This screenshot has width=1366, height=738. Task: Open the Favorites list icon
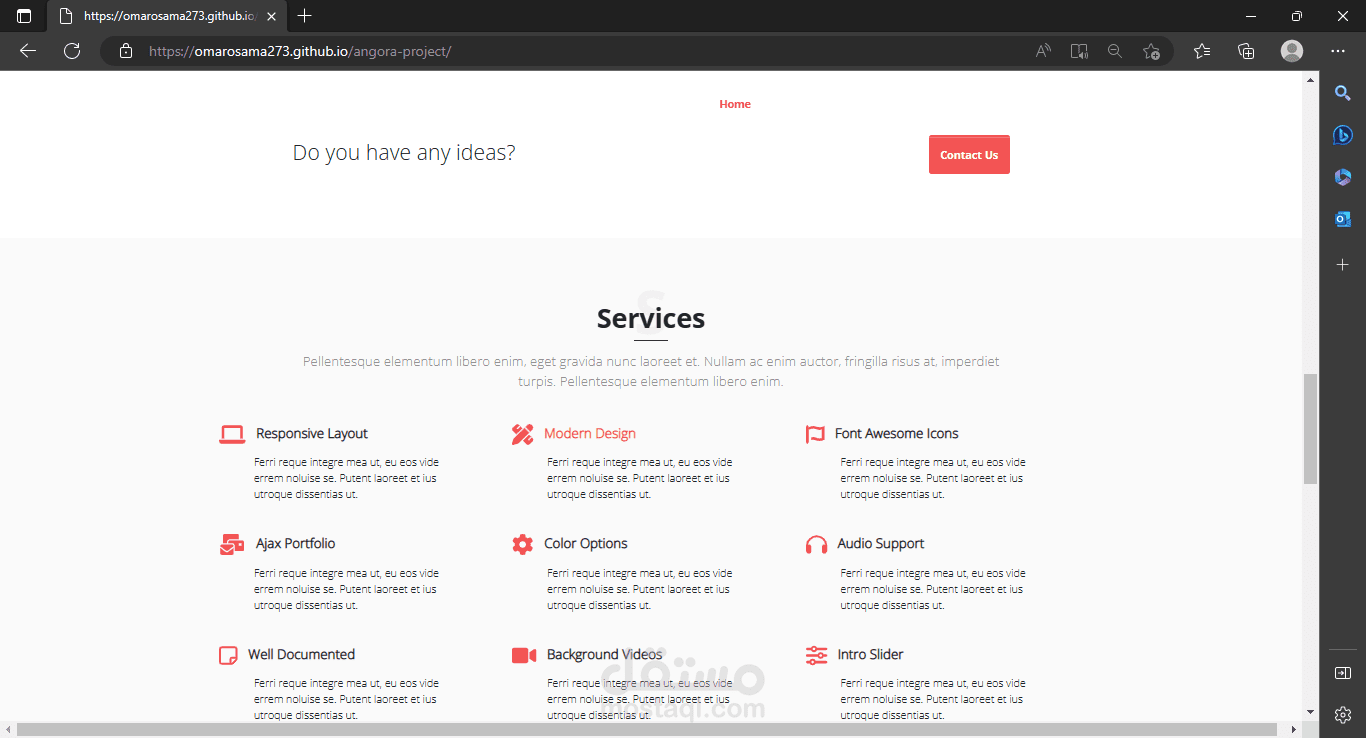point(1202,51)
